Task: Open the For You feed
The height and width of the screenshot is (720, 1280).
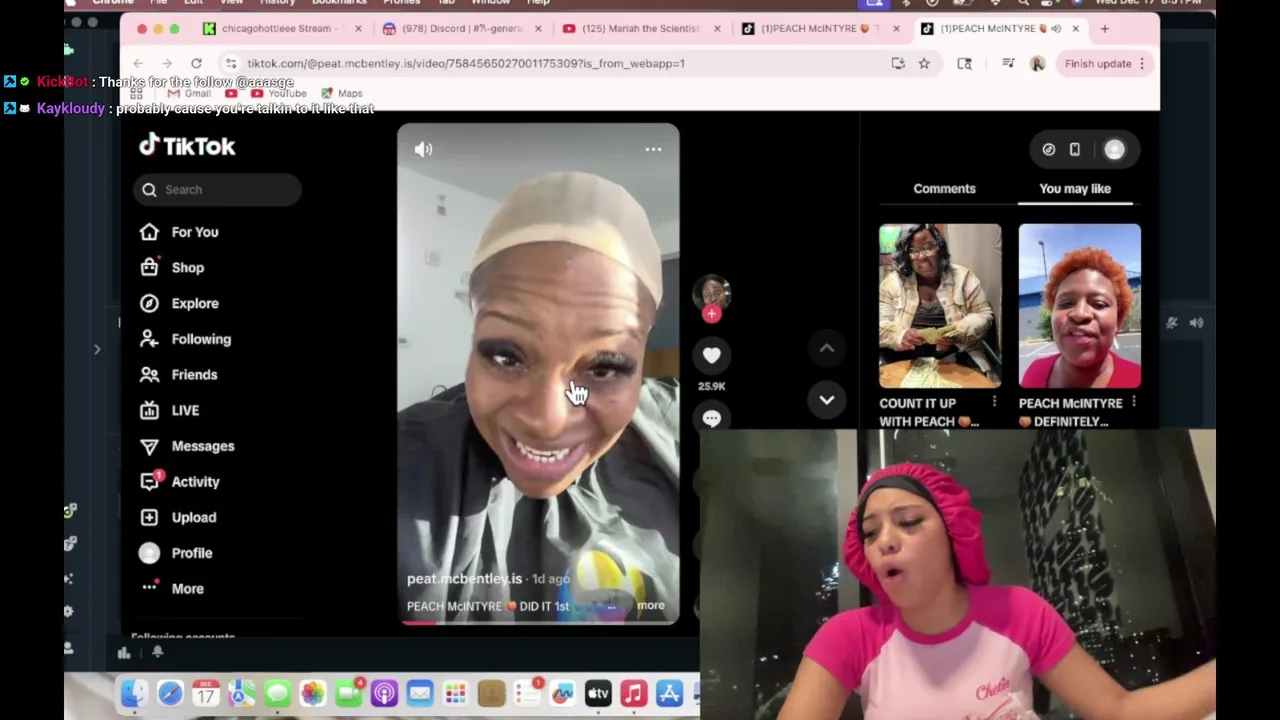Action: click(x=179, y=232)
